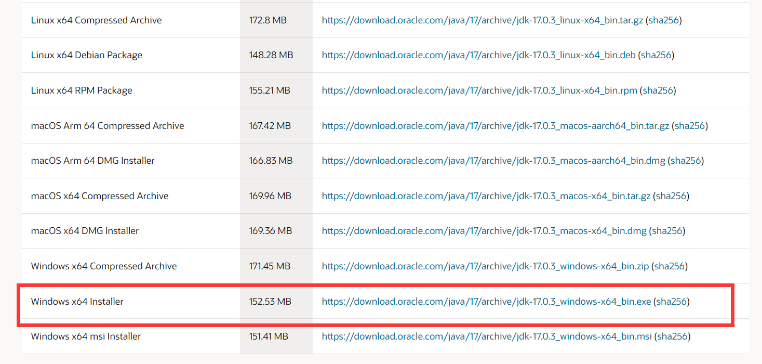
Task: Select 'macOS Arm 64 Compressed Archive' text
Action: [x=107, y=126]
